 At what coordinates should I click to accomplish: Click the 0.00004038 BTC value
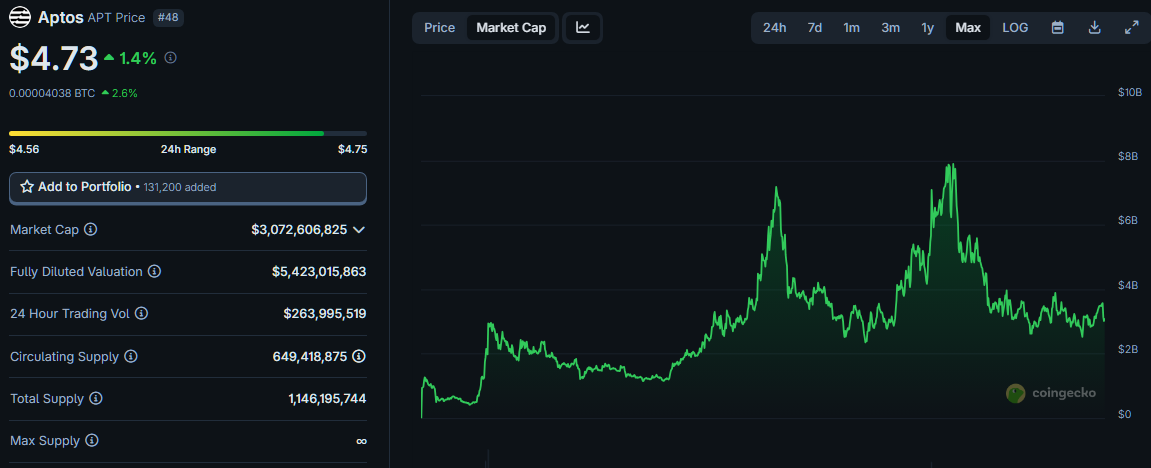(52, 93)
